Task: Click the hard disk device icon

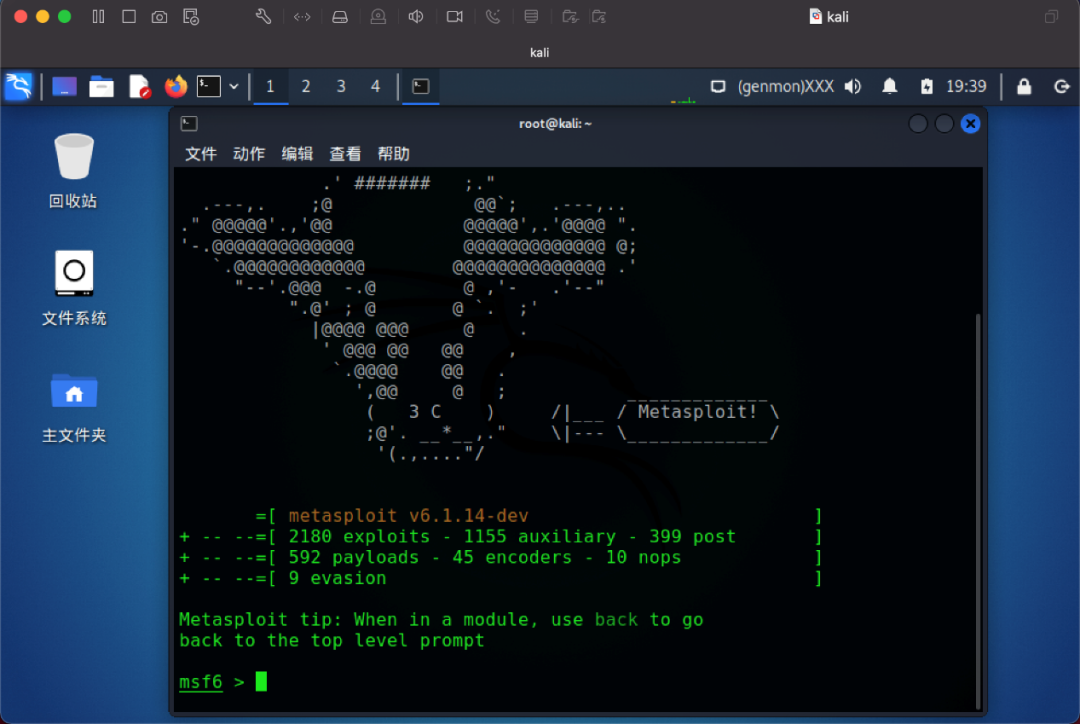Action: point(340,17)
